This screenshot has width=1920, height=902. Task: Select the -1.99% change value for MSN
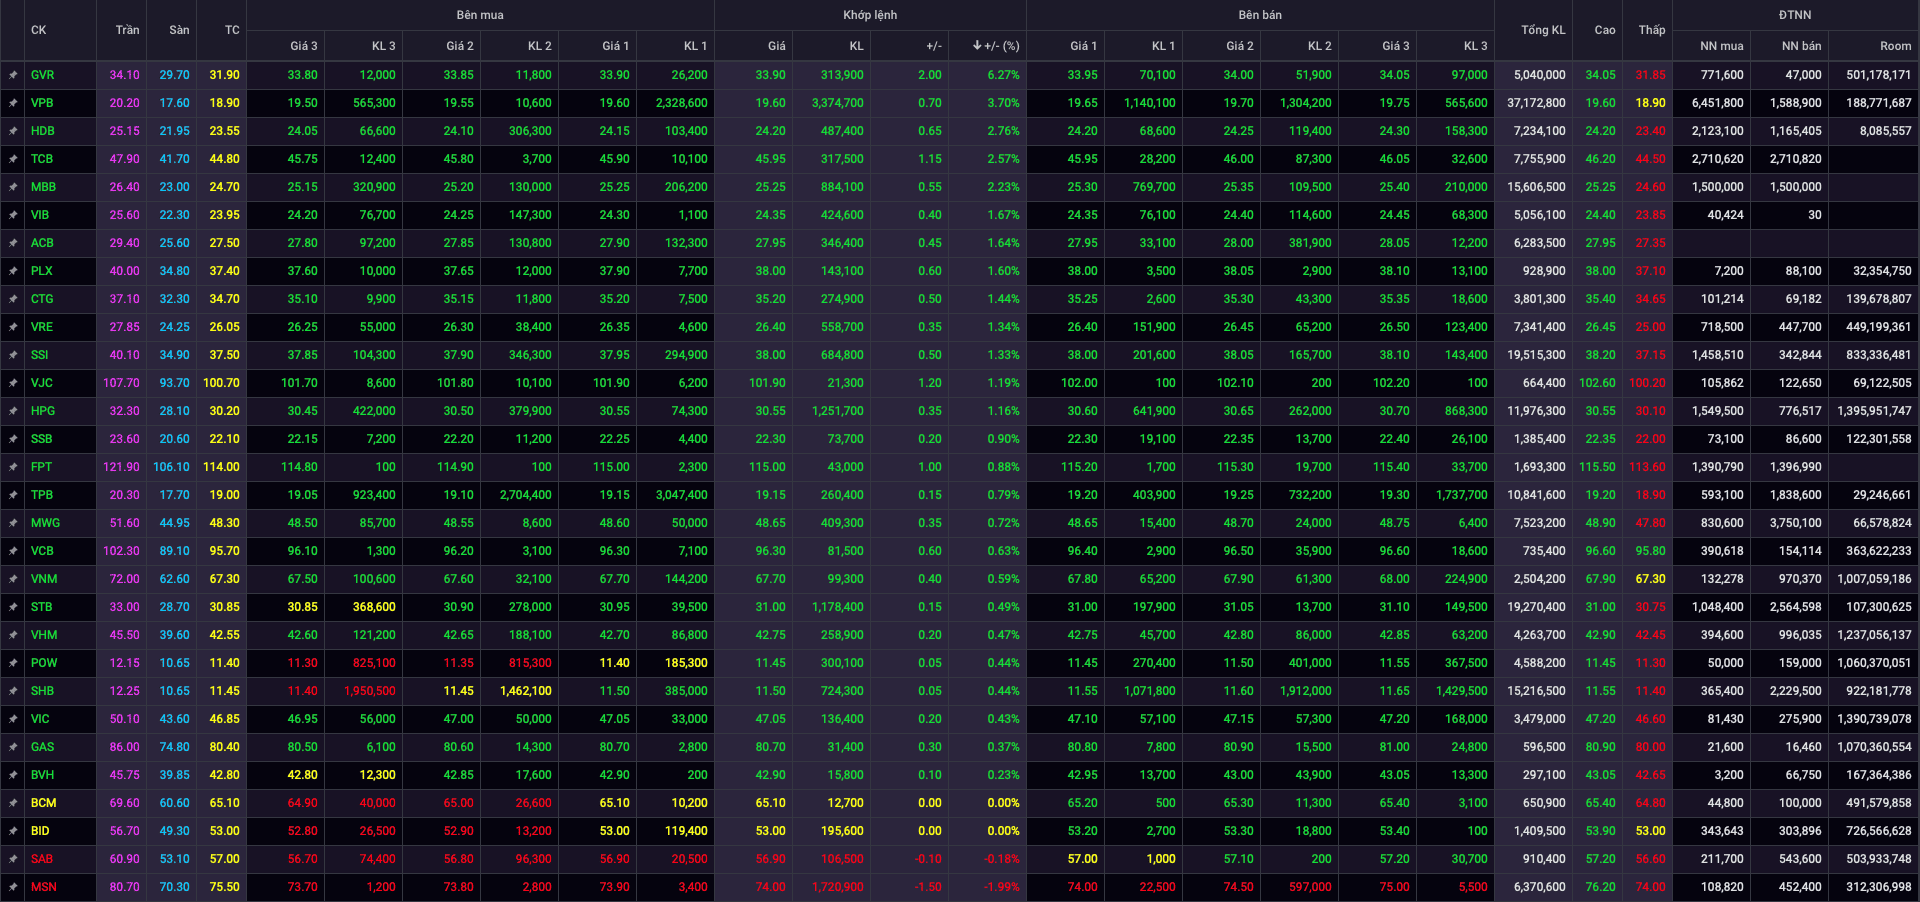pyautogui.click(x=1001, y=887)
